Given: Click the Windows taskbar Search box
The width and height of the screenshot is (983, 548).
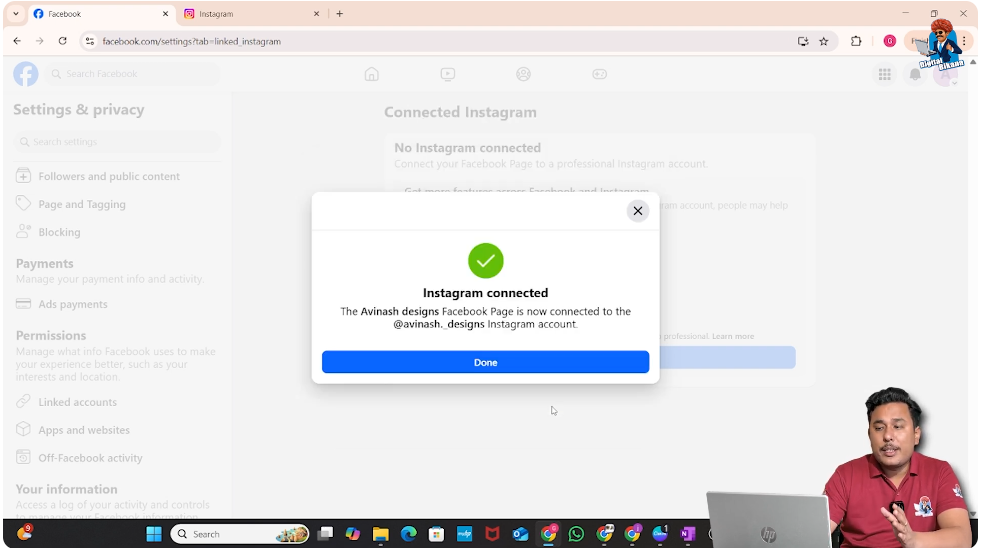Looking at the screenshot, I should [240, 534].
